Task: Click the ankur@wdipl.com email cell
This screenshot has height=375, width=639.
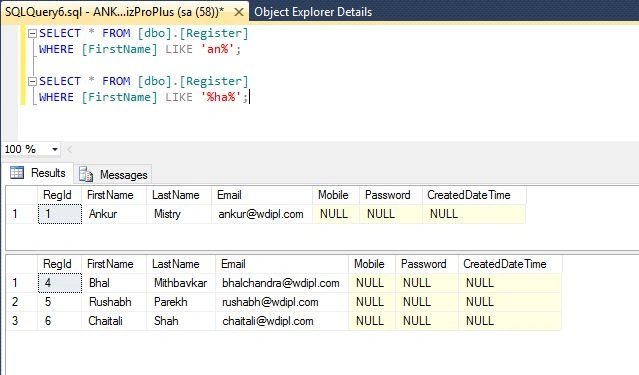Action: coord(262,214)
